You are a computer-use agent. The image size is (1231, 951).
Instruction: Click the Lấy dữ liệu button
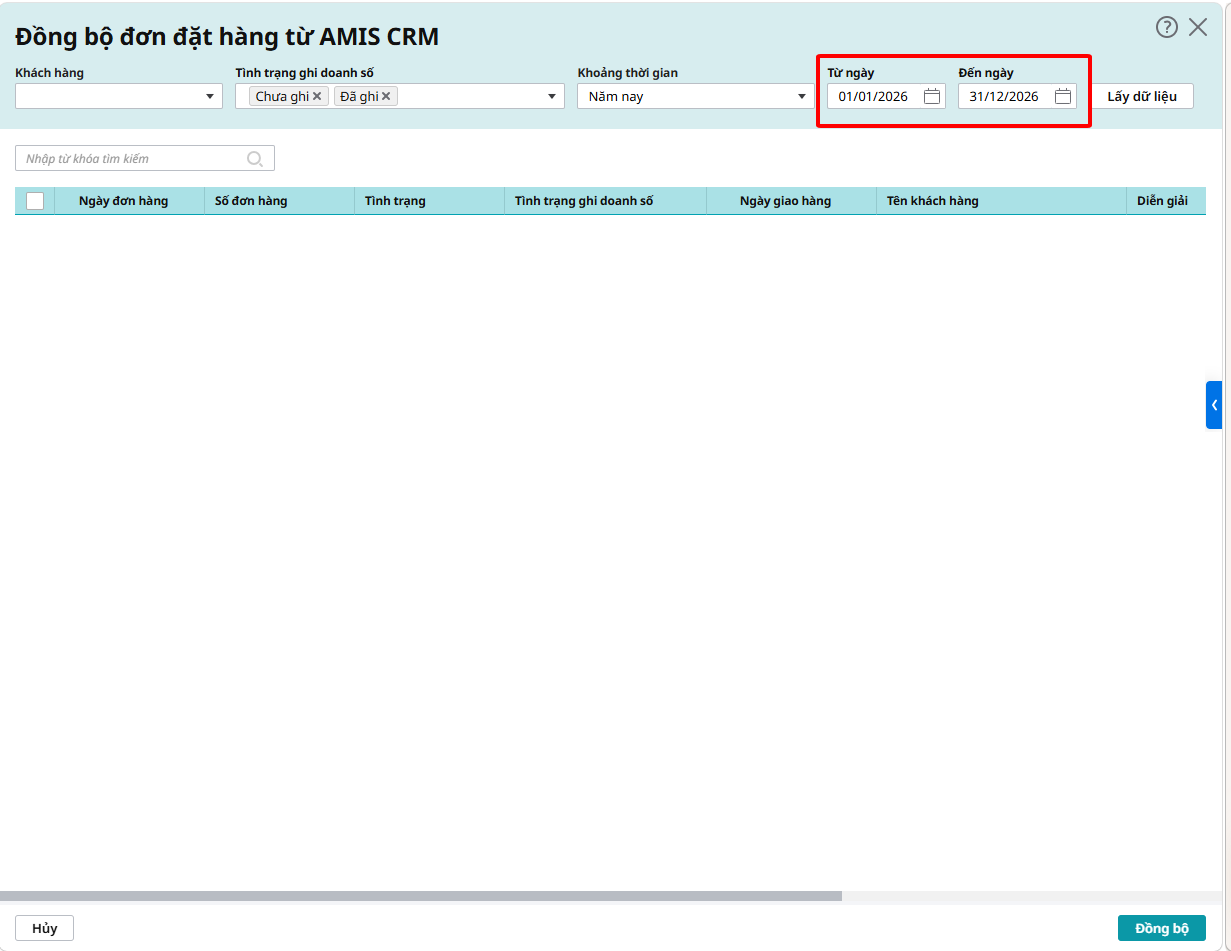[x=1142, y=96]
